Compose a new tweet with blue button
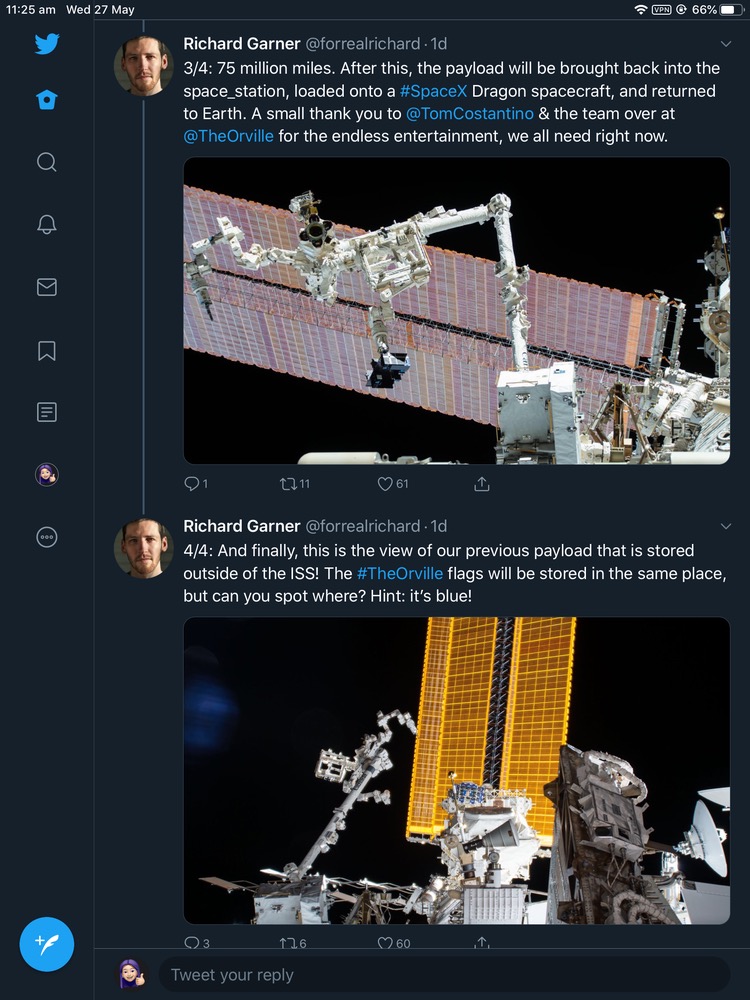 [47, 944]
